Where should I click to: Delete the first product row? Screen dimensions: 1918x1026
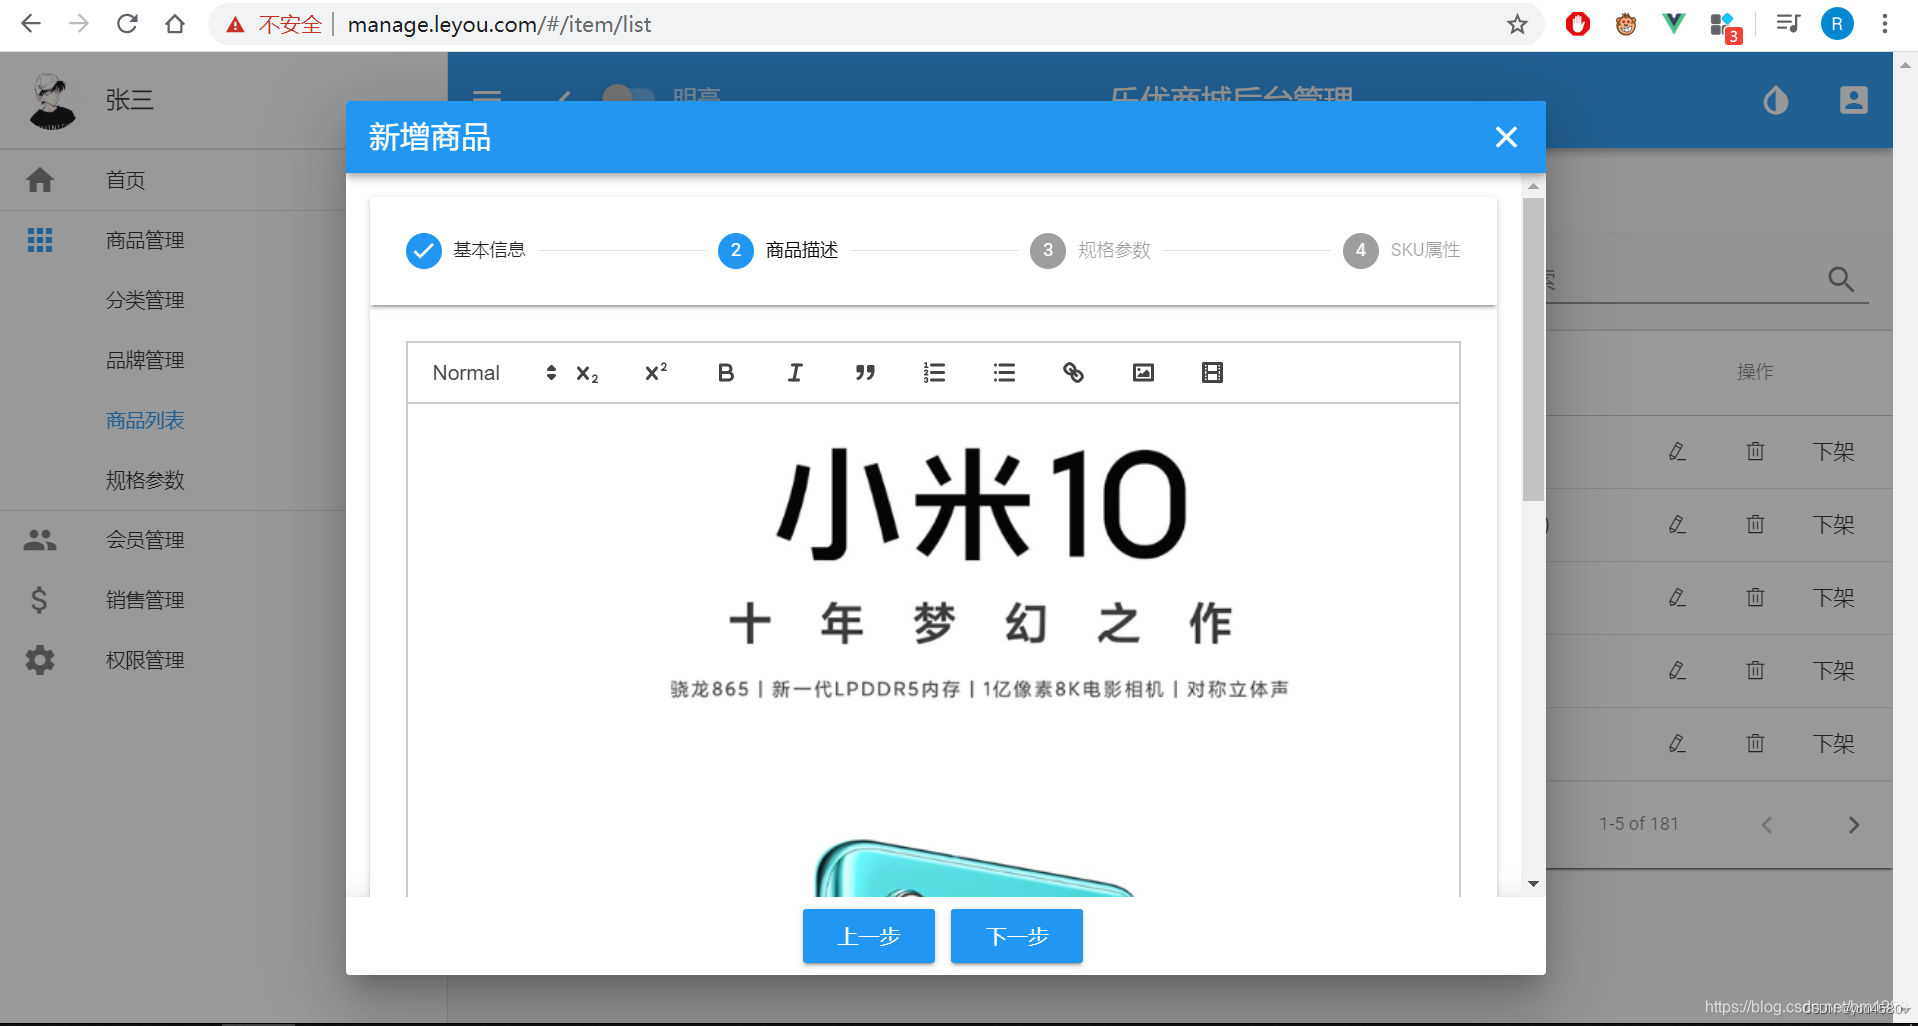tap(1755, 452)
